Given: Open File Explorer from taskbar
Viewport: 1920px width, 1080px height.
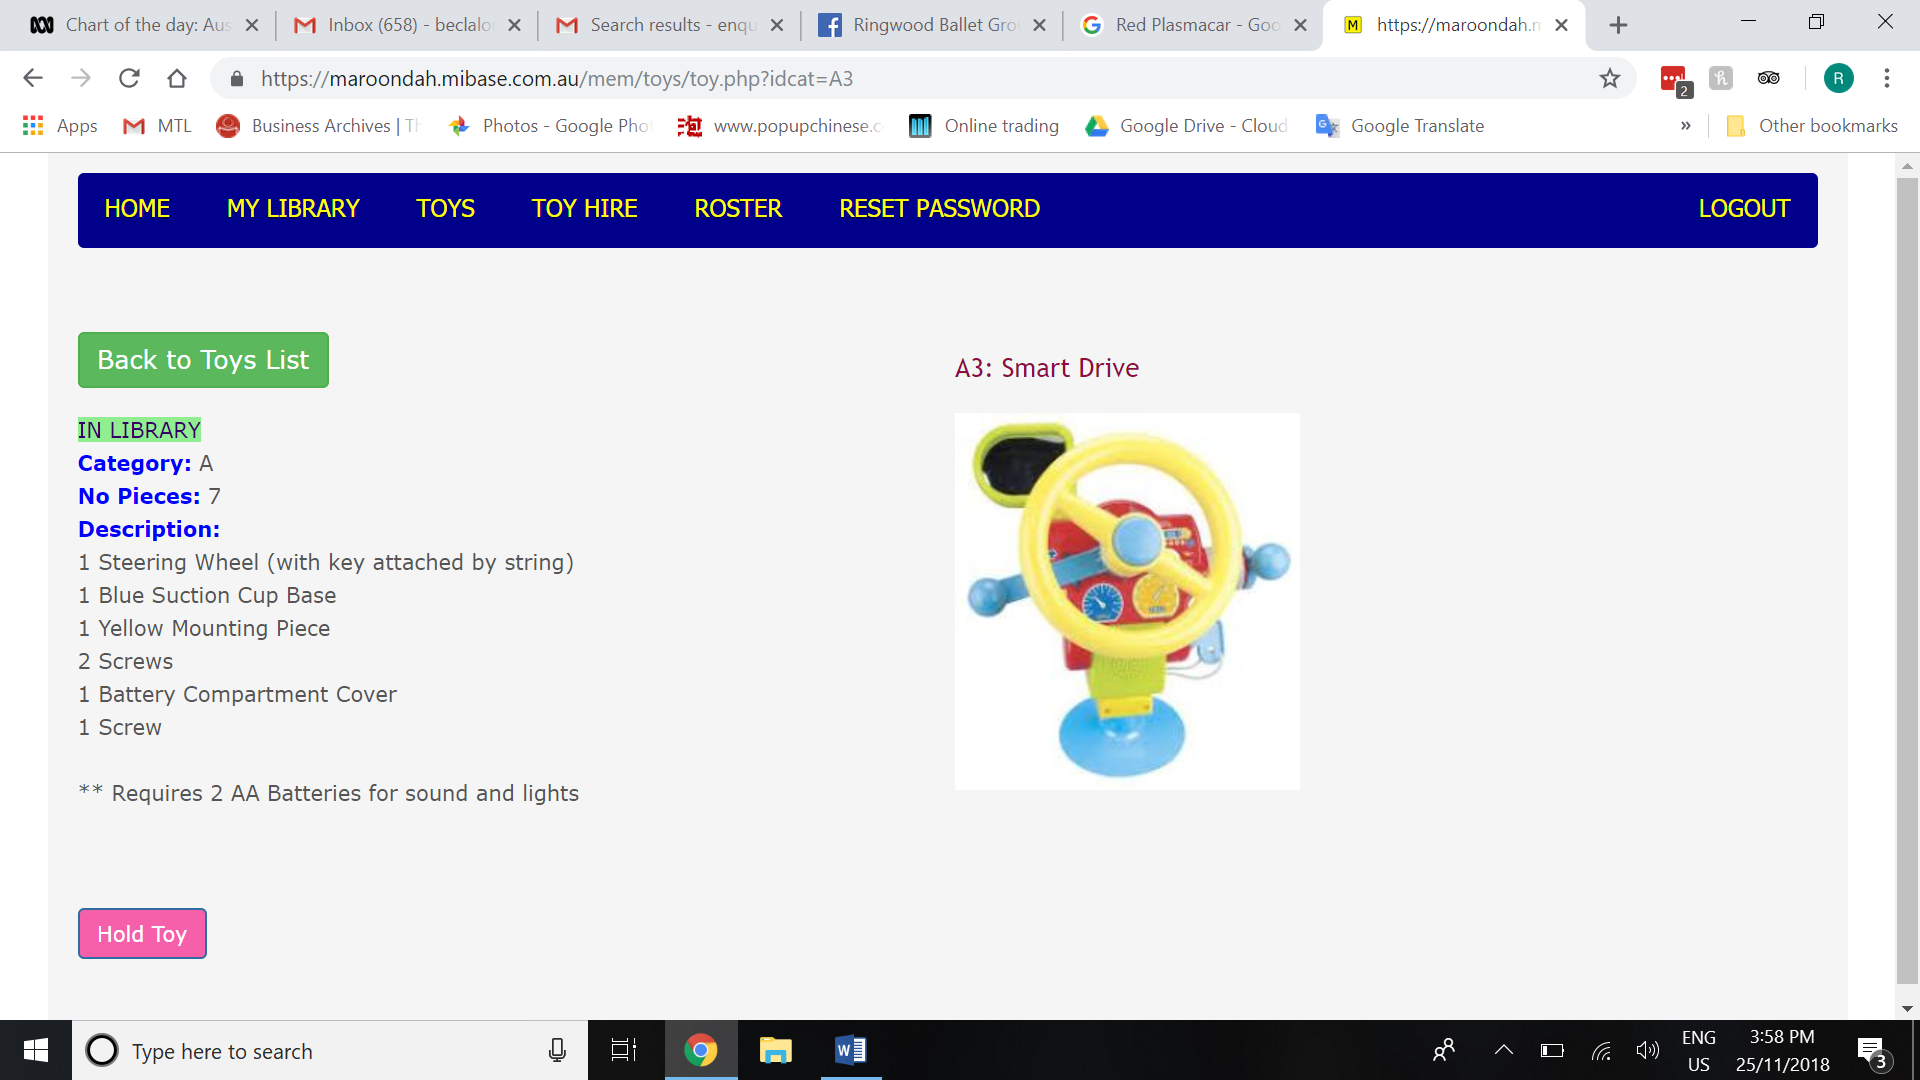Looking at the screenshot, I should [775, 1050].
